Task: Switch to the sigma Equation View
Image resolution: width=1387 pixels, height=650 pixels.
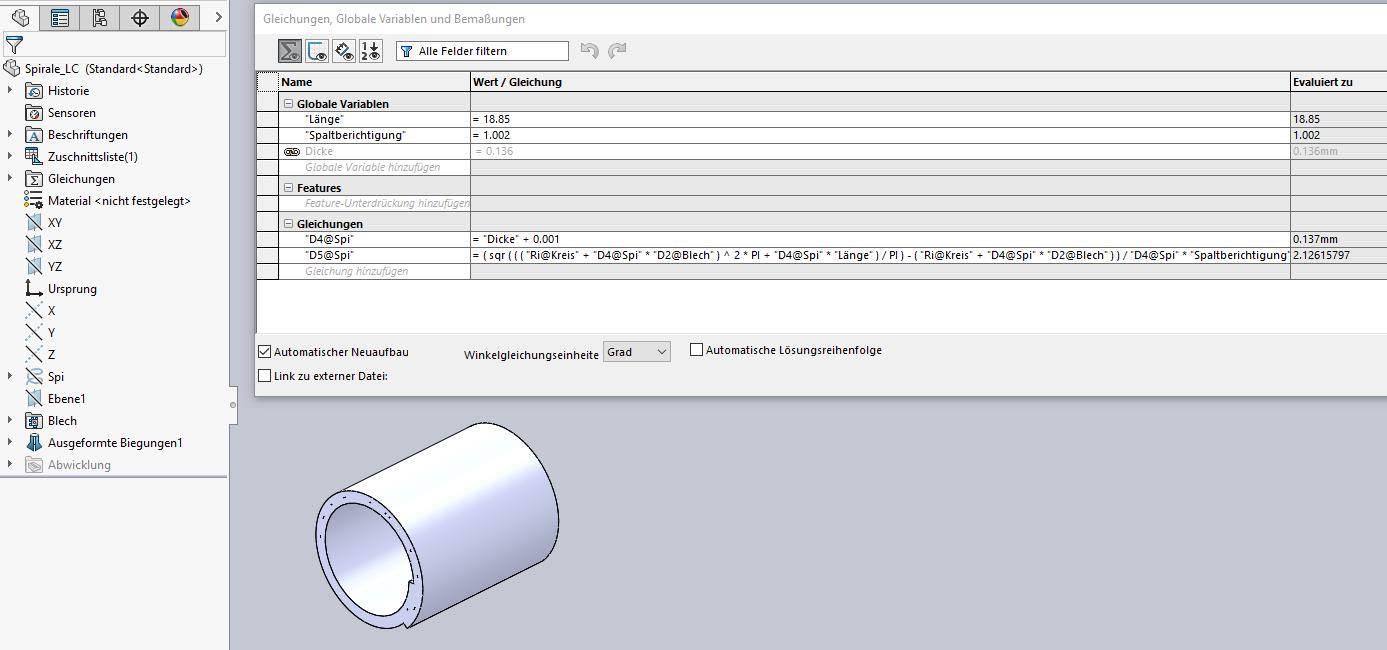Action: (290, 51)
